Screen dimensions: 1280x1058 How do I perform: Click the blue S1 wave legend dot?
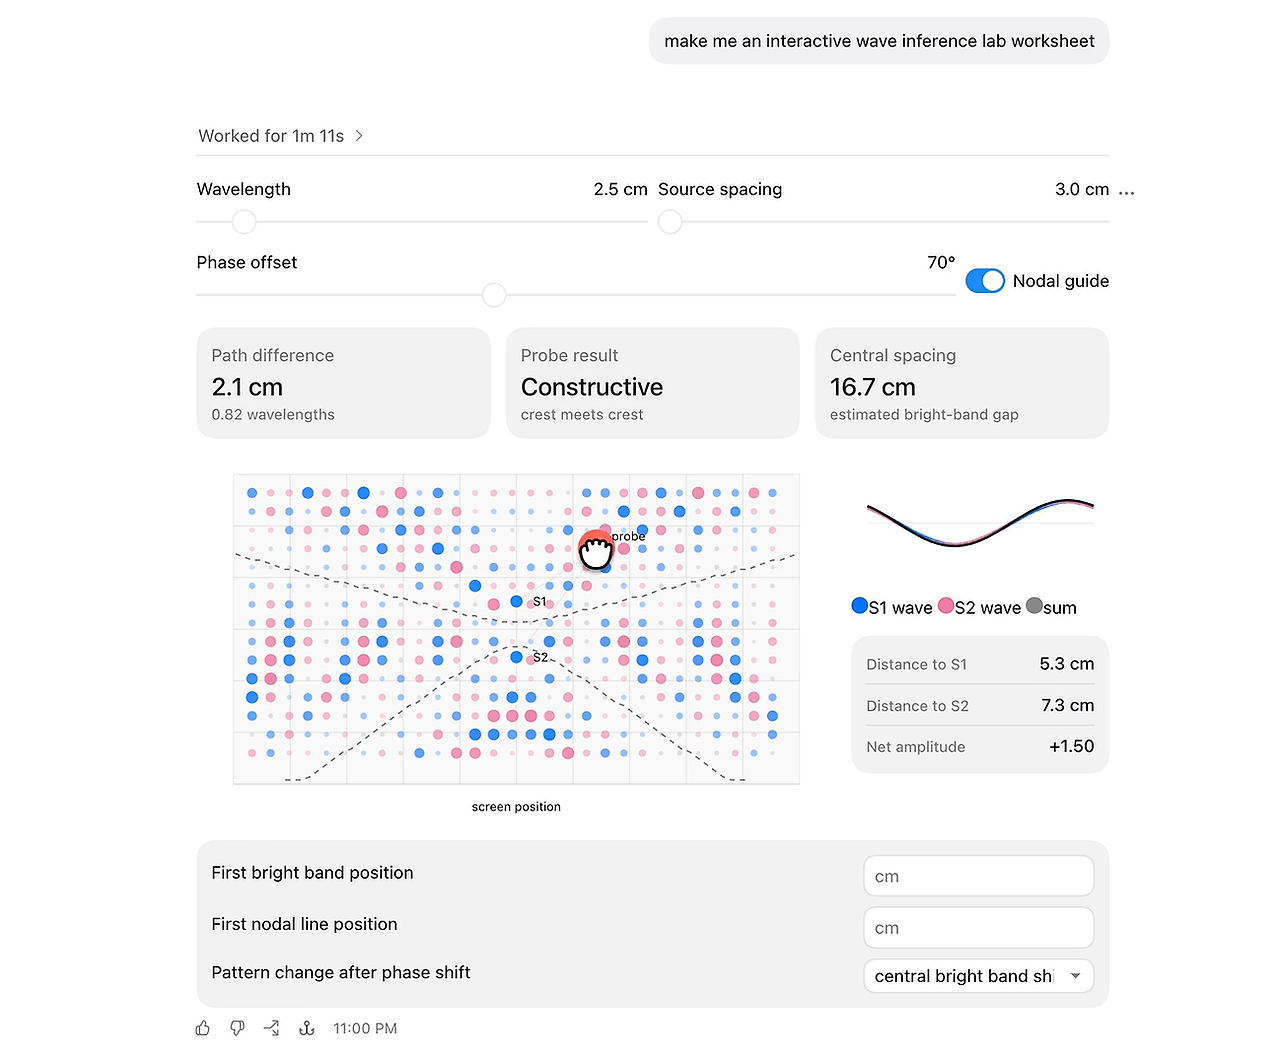coord(859,605)
